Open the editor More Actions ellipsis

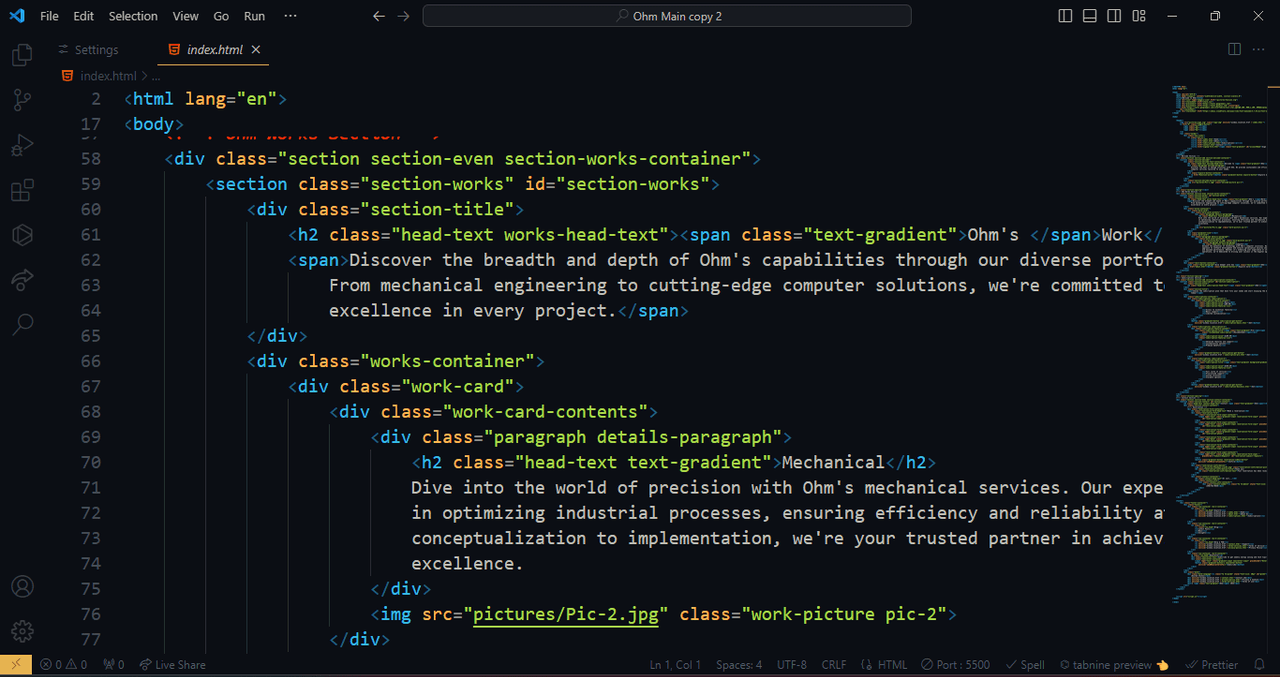(1259, 49)
